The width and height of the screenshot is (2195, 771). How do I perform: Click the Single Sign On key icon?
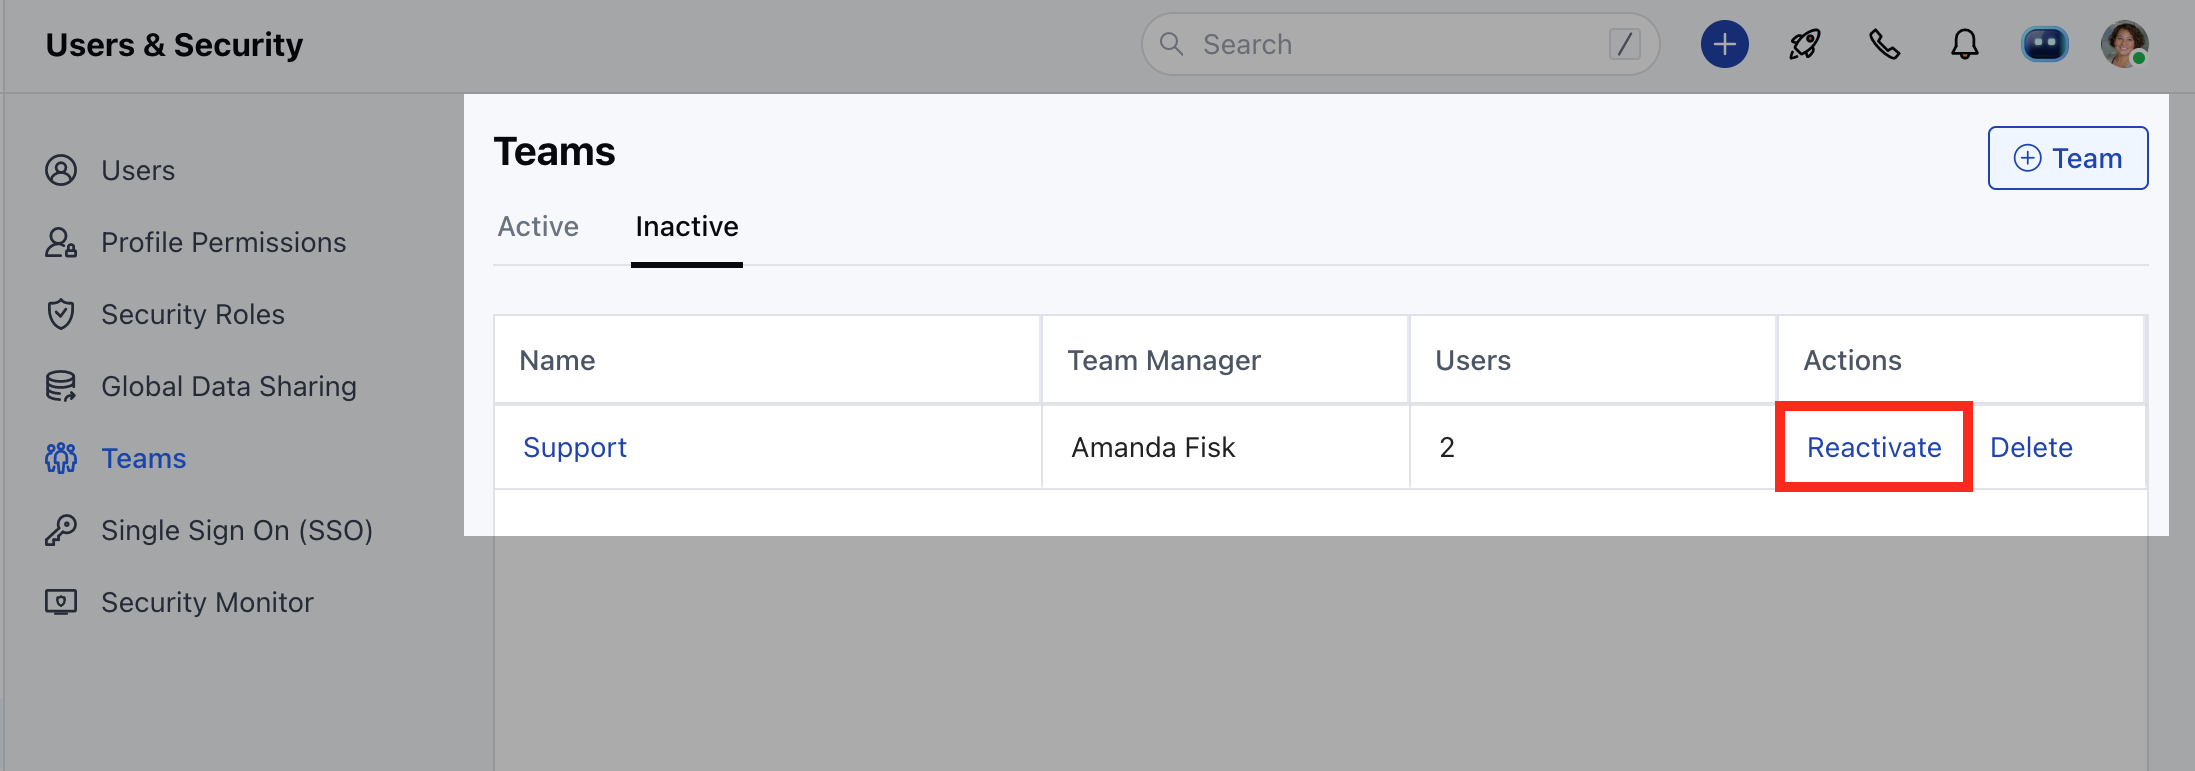(x=61, y=531)
